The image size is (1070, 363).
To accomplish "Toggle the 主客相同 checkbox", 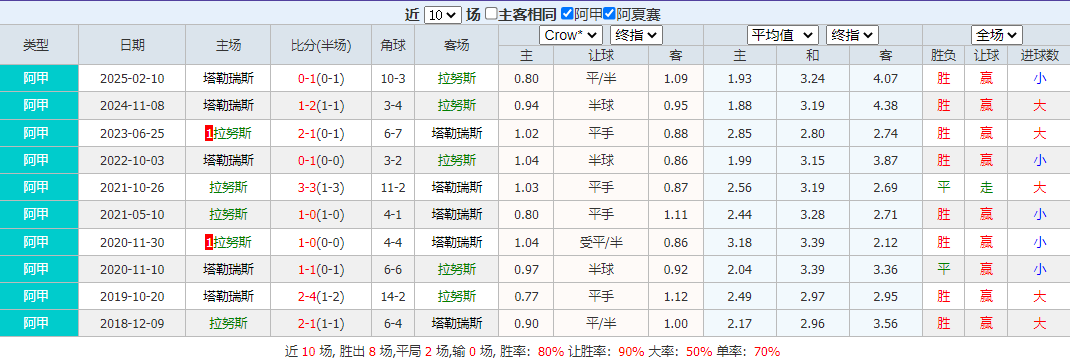I will pyautogui.click(x=491, y=14).
